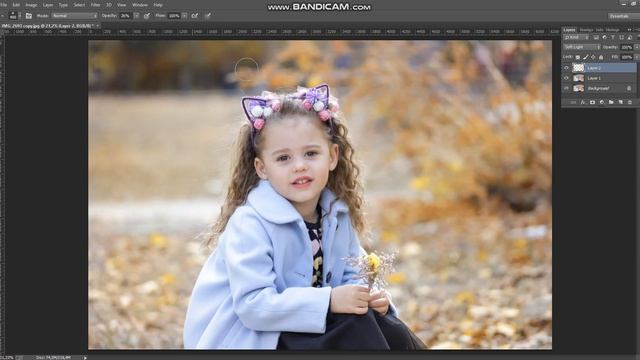Open the Filter menu
Image resolution: width=640 pixels, height=360 pixels.
coord(96,5)
